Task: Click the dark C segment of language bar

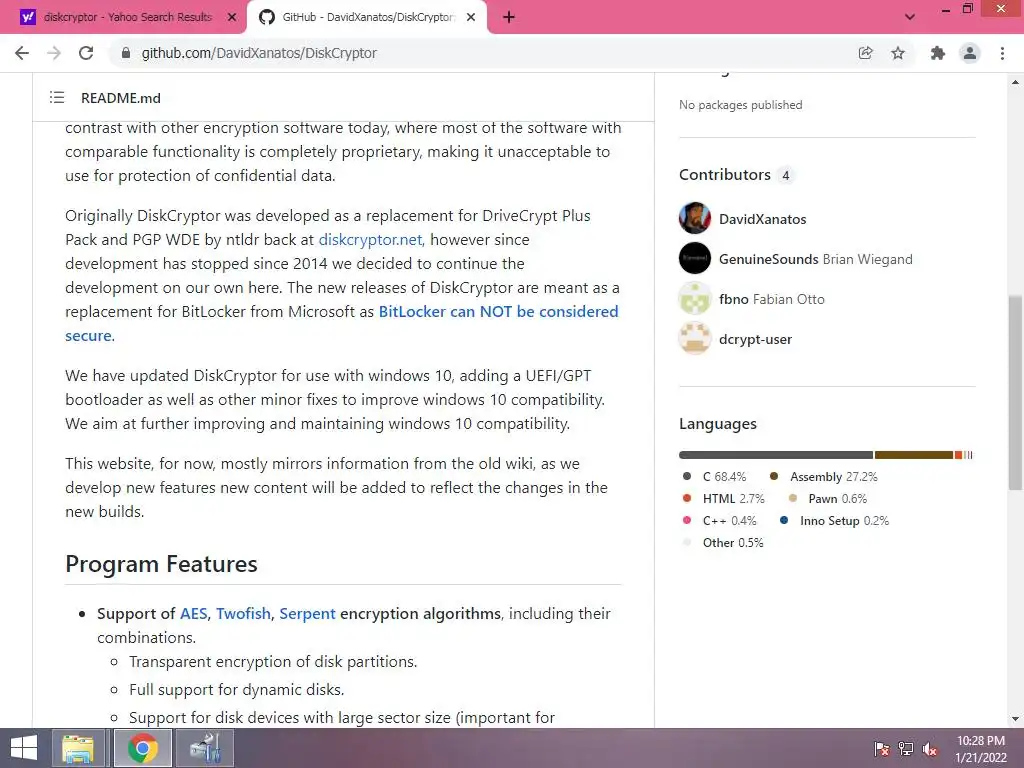Action: tap(776, 455)
